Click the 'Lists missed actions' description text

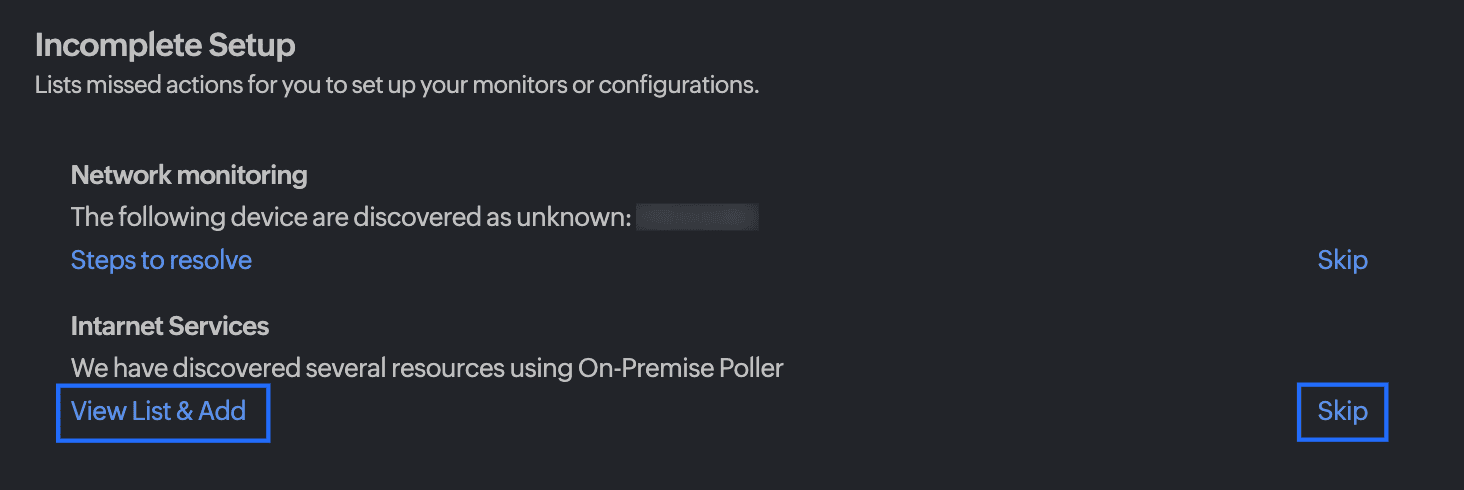(397, 85)
